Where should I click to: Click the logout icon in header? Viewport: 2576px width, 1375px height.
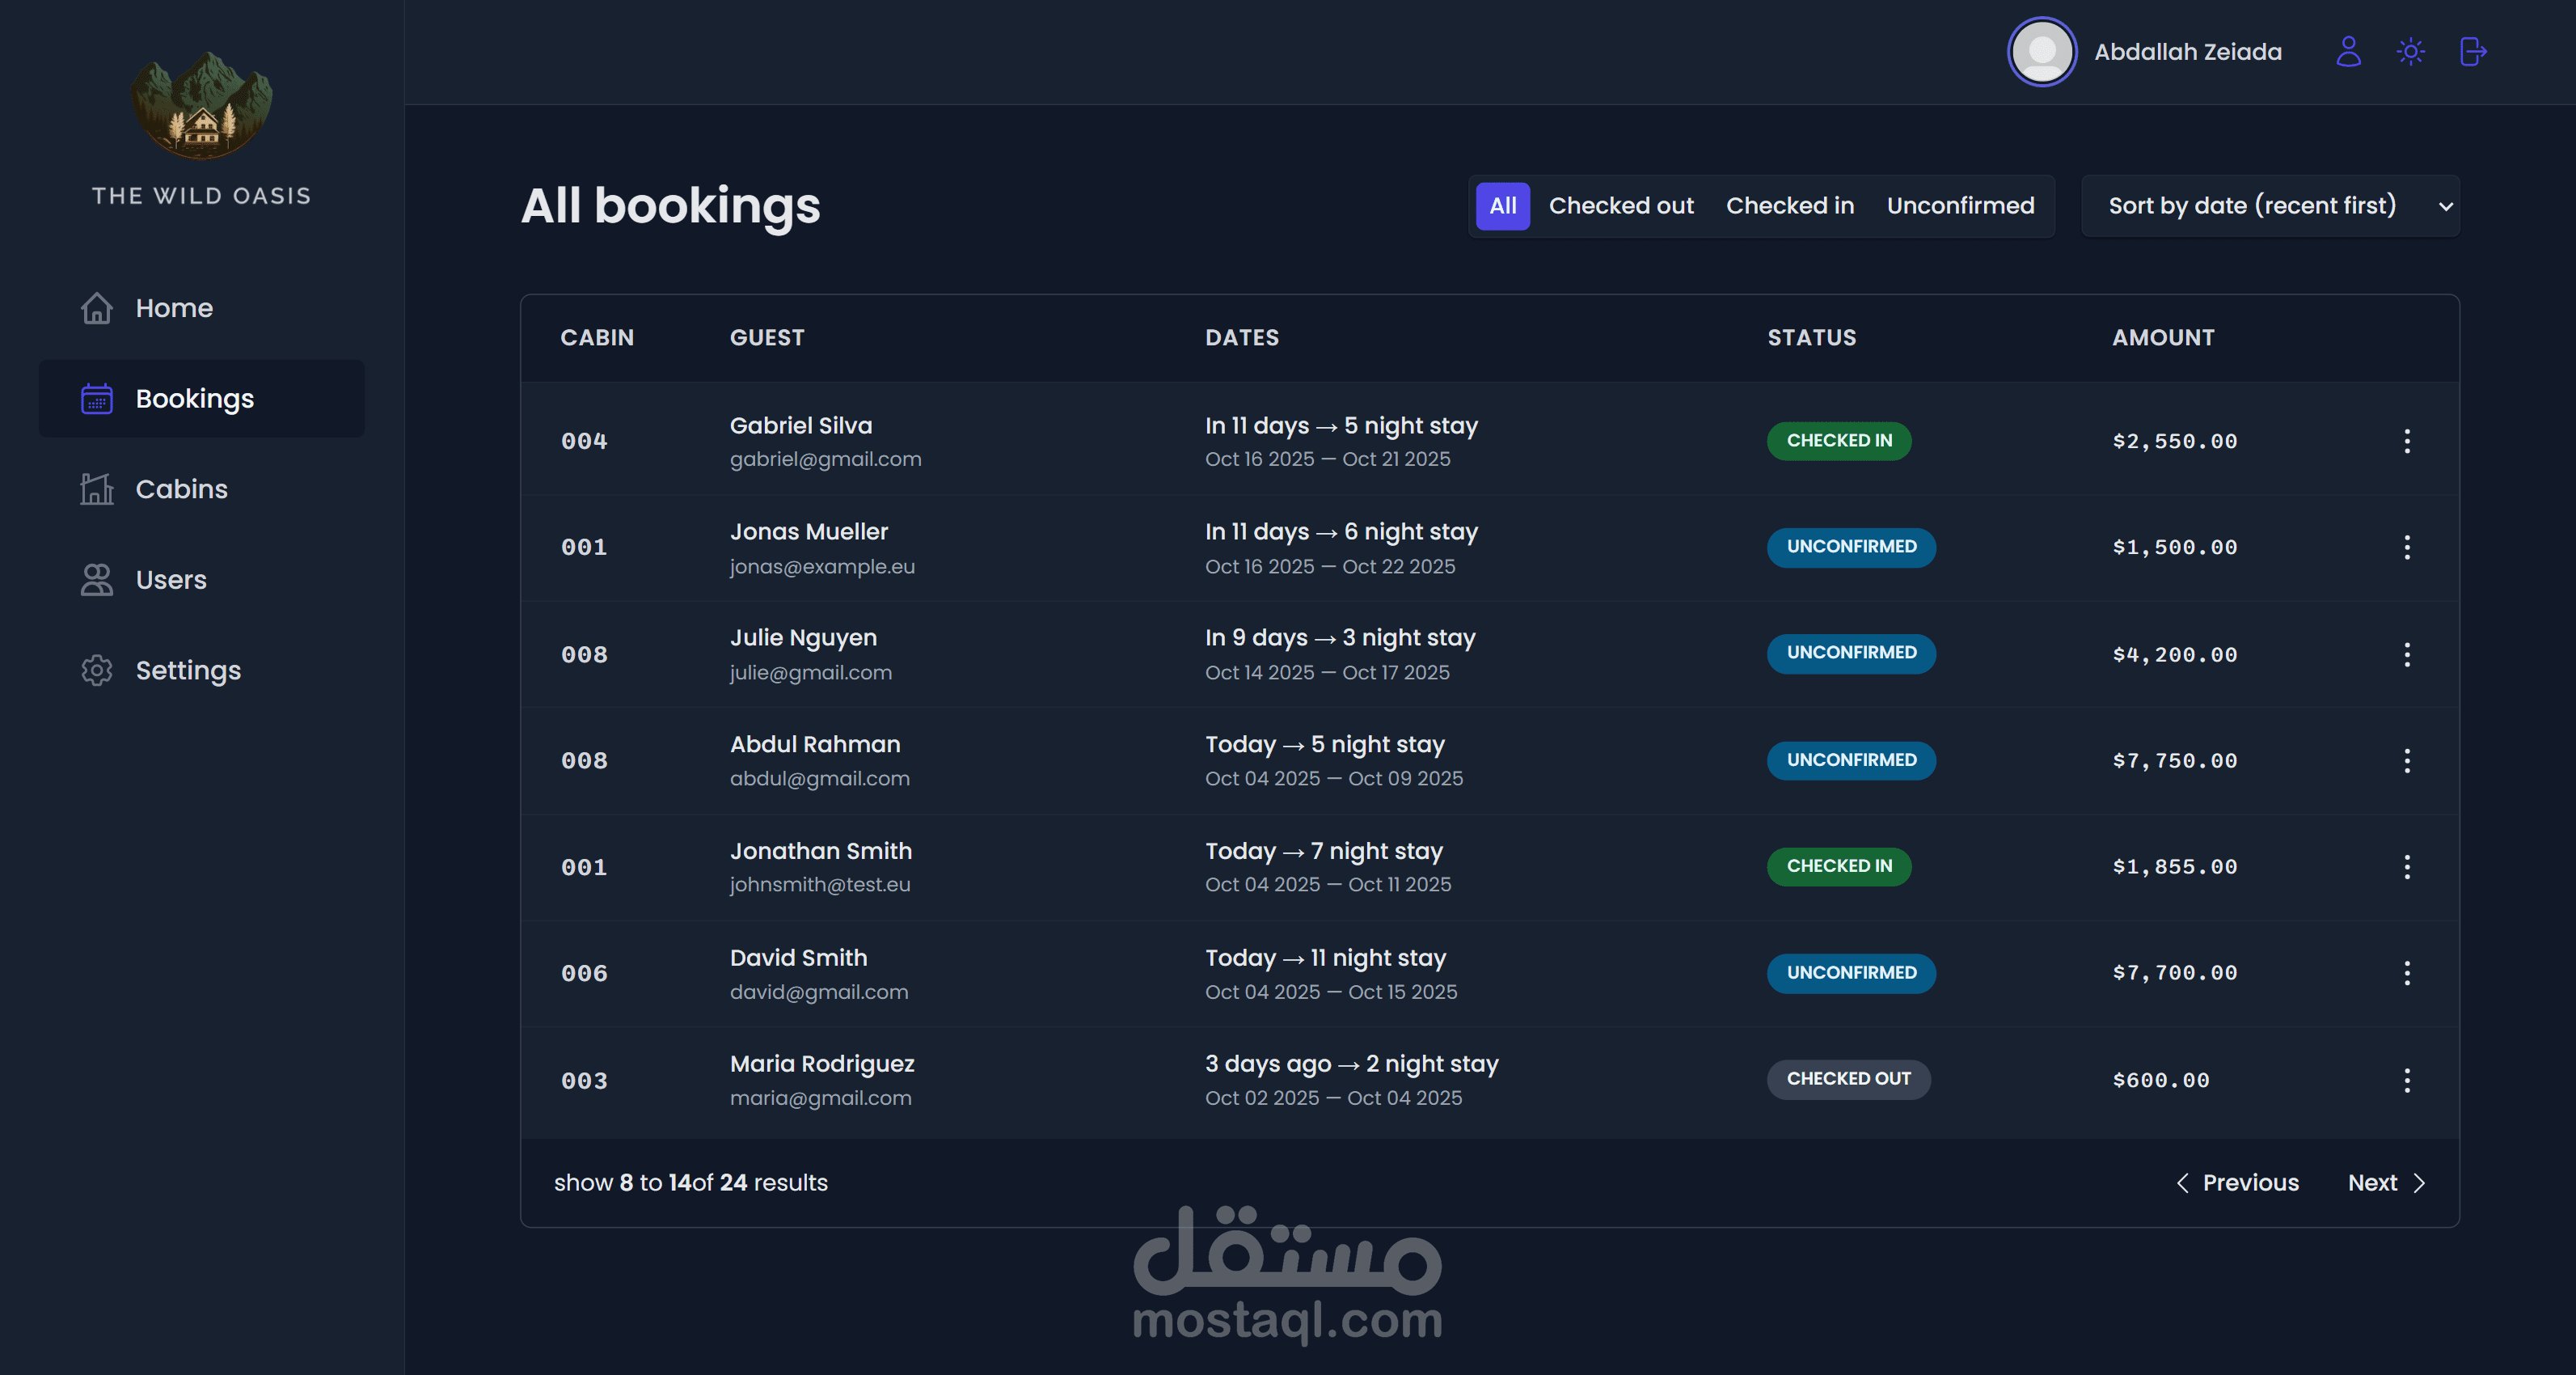[x=2472, y=51]
